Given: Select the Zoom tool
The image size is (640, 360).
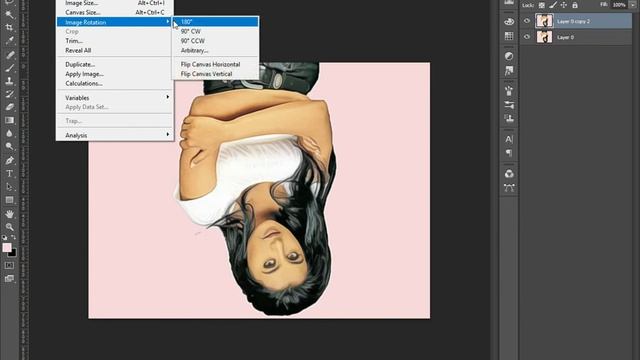Looking at the screenshot, I should pos(9,227).
